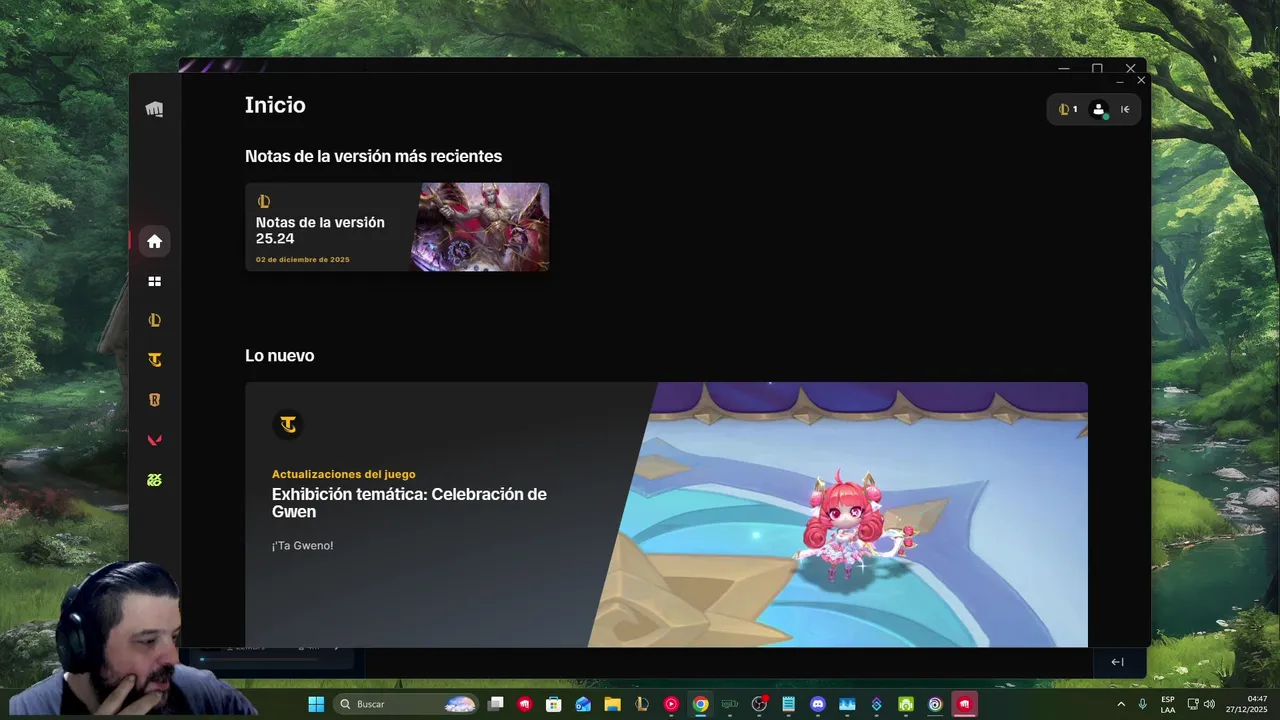This screenshot has height=720, width=1280.
Task: Click the Riot Games fist logo in the sidebar
Action: (x=154, y=109)
